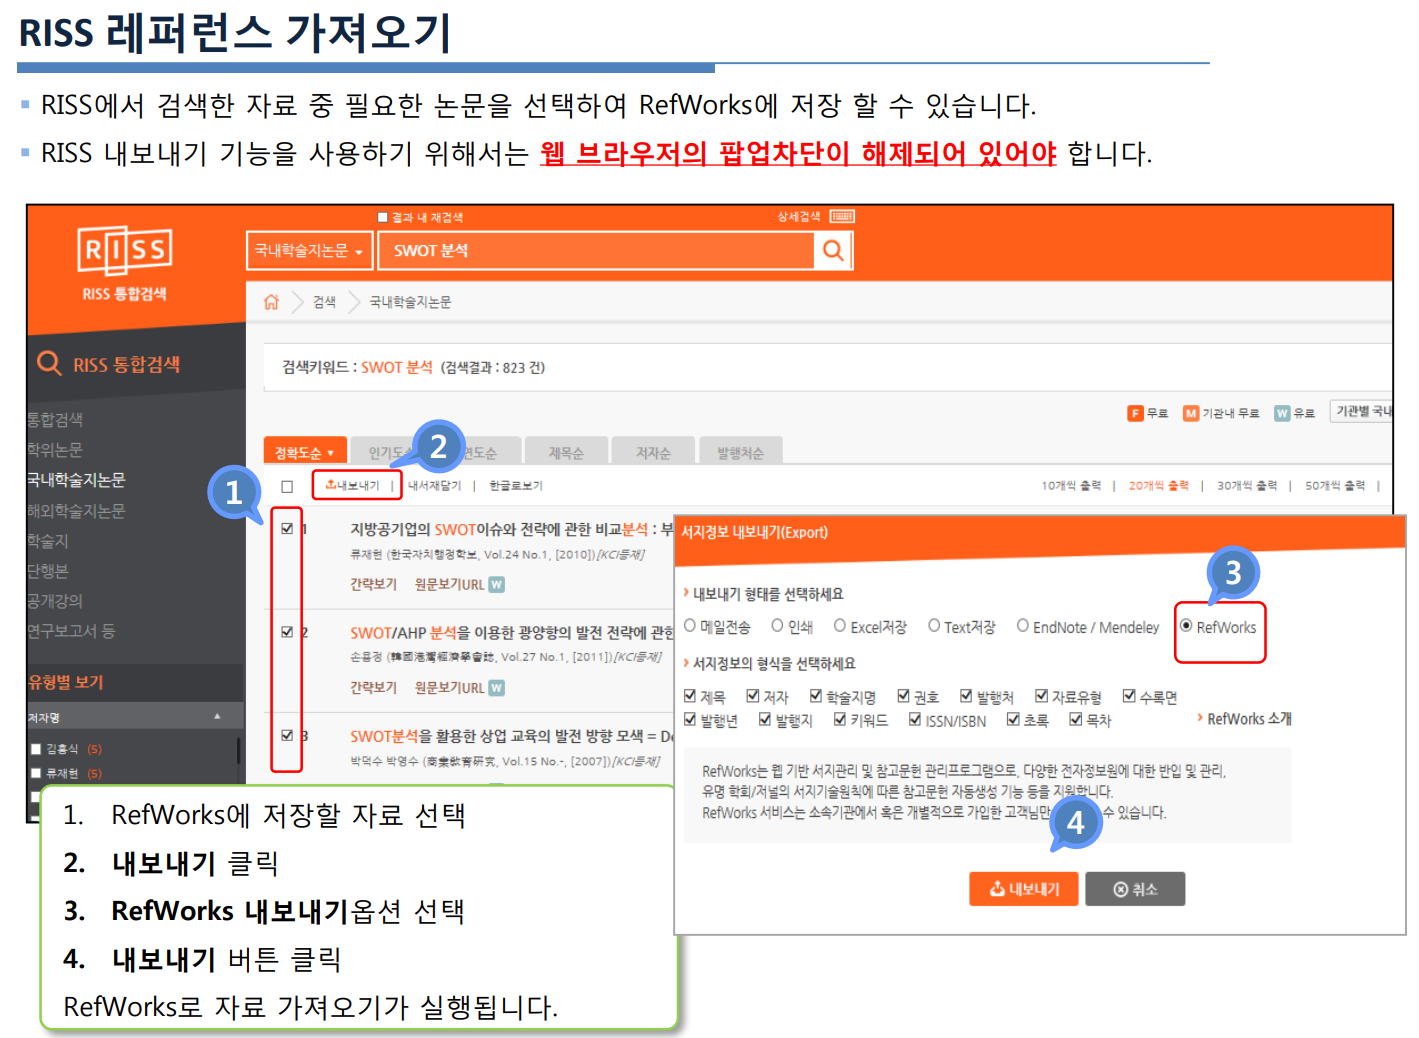Select the Excel저장 radio option

840,626
